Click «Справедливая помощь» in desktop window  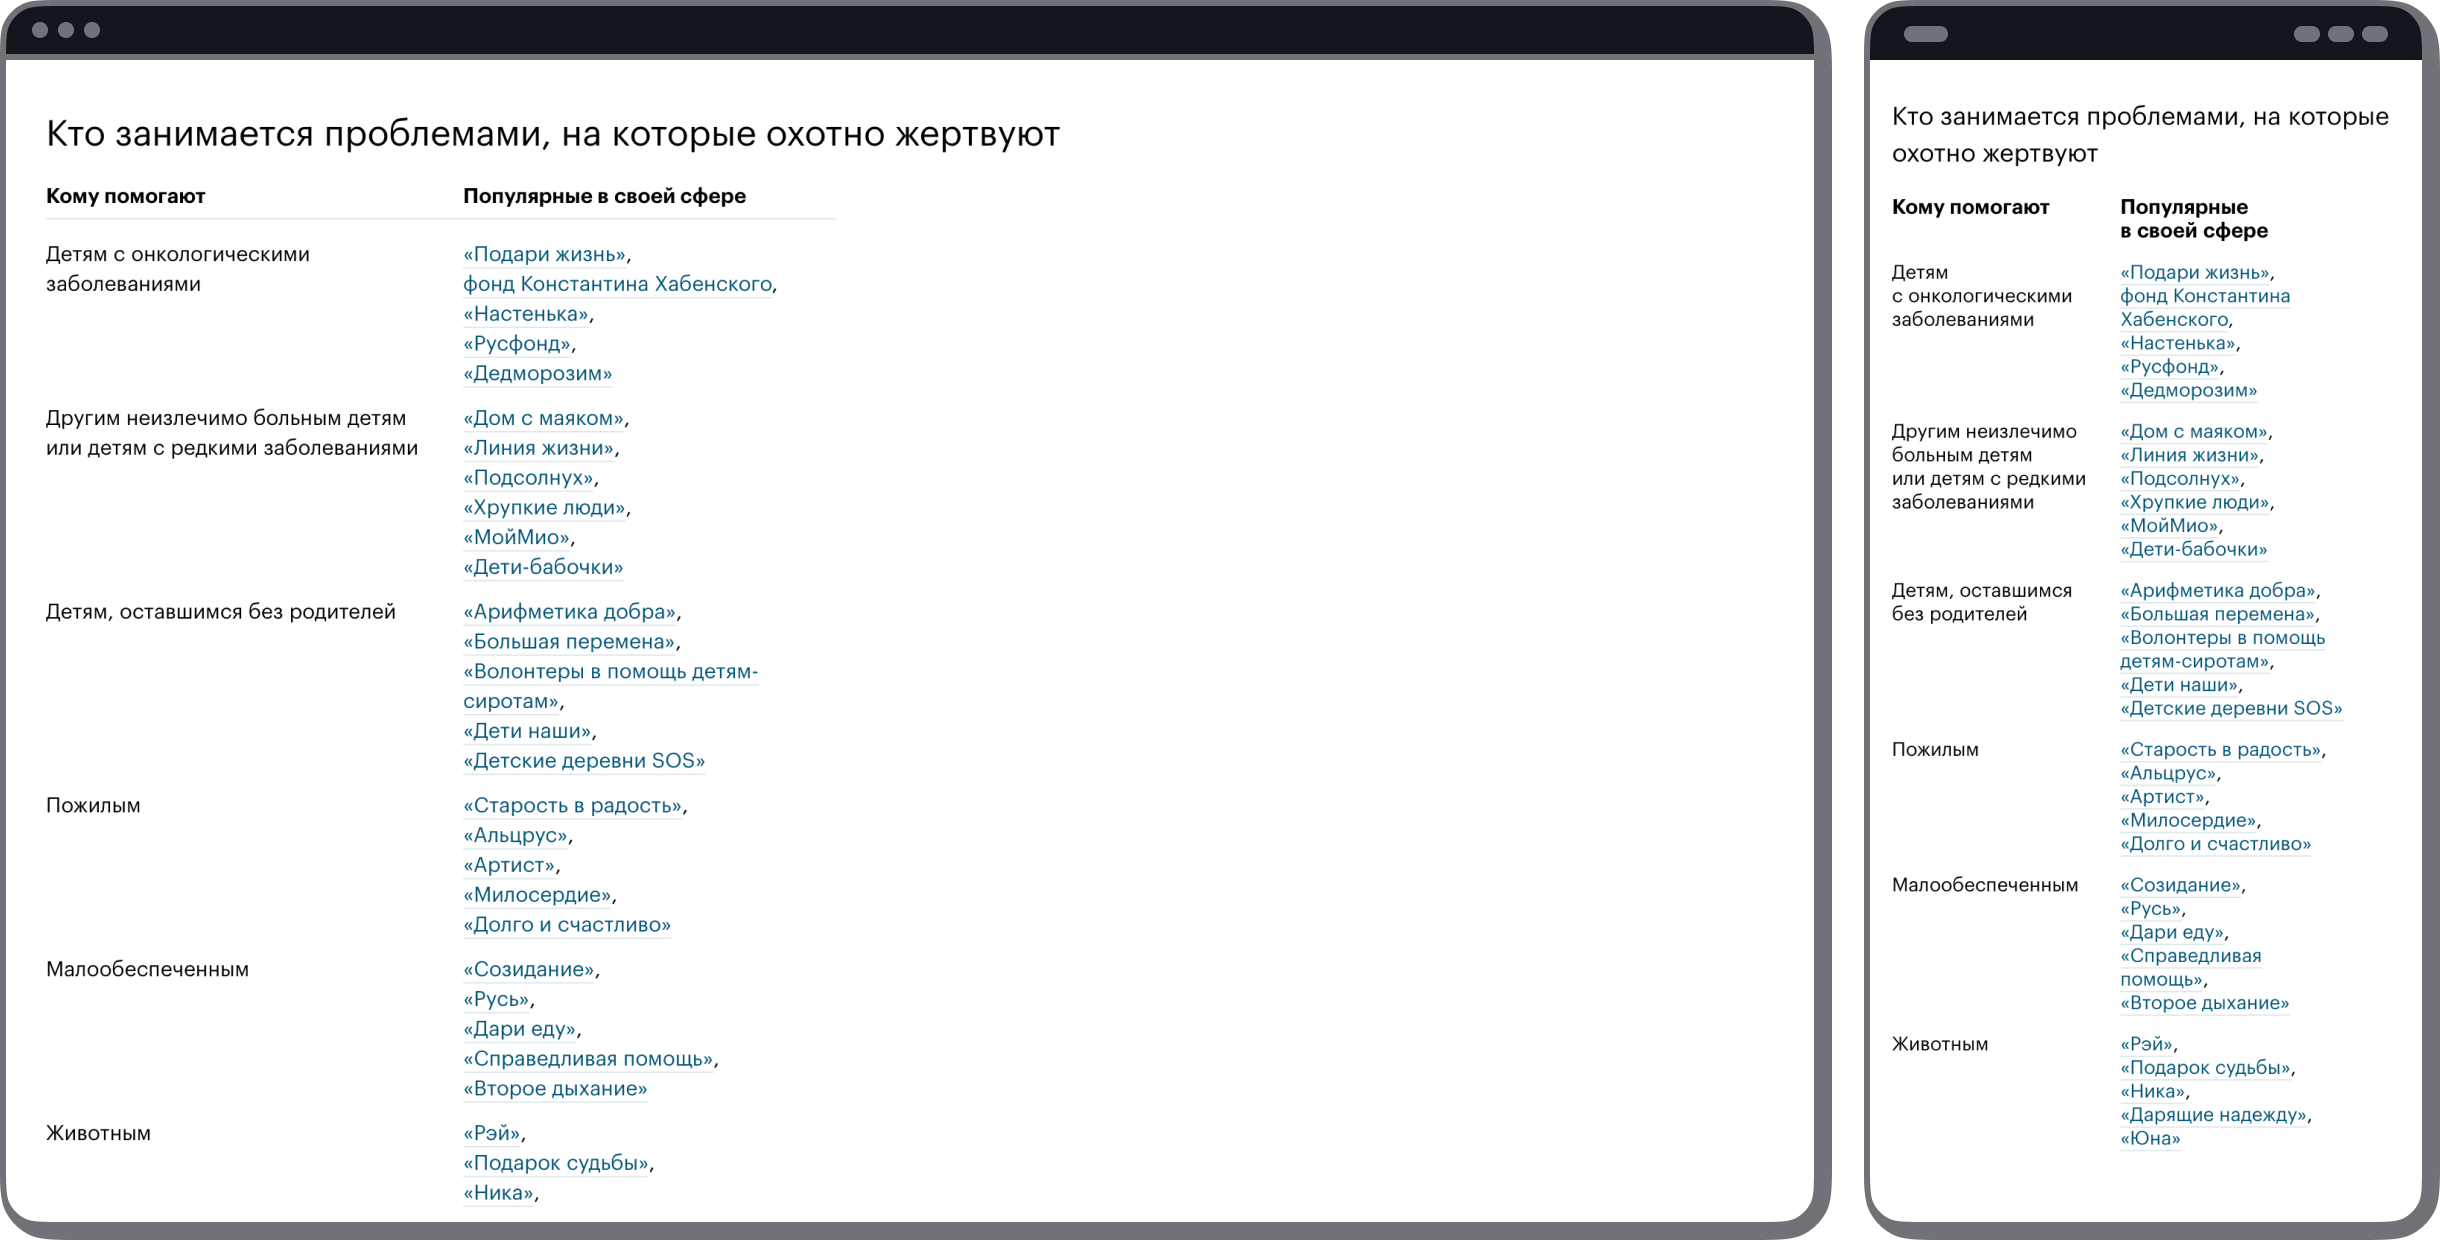pyautogui.click(x=588, y=1060)
